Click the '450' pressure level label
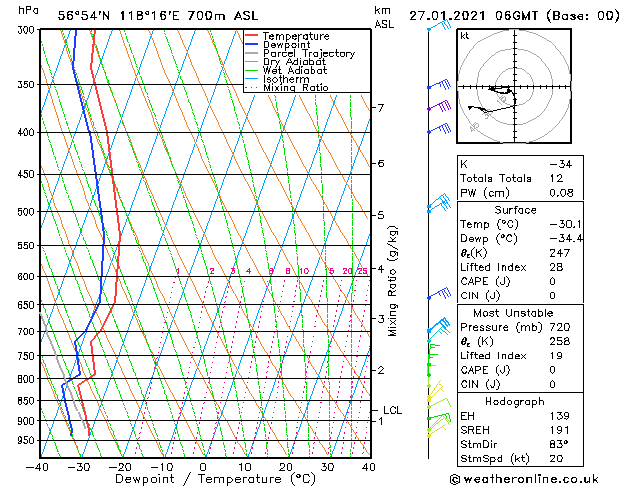The height and width of the screenshot is (486, 629). 28,174
